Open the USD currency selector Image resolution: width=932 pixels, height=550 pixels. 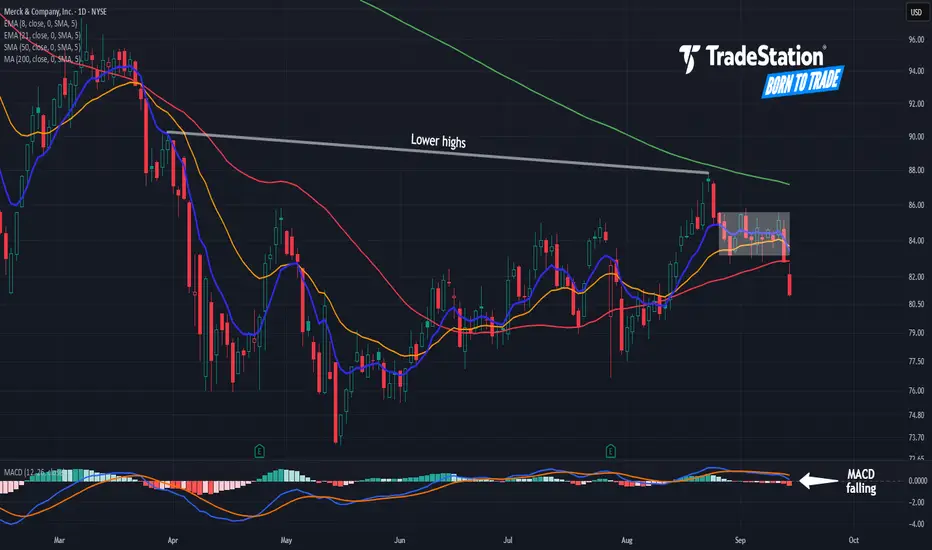pos(916,12)
